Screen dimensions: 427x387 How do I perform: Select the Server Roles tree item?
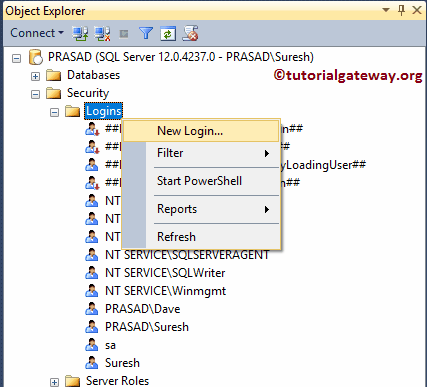tap(117, 381)
